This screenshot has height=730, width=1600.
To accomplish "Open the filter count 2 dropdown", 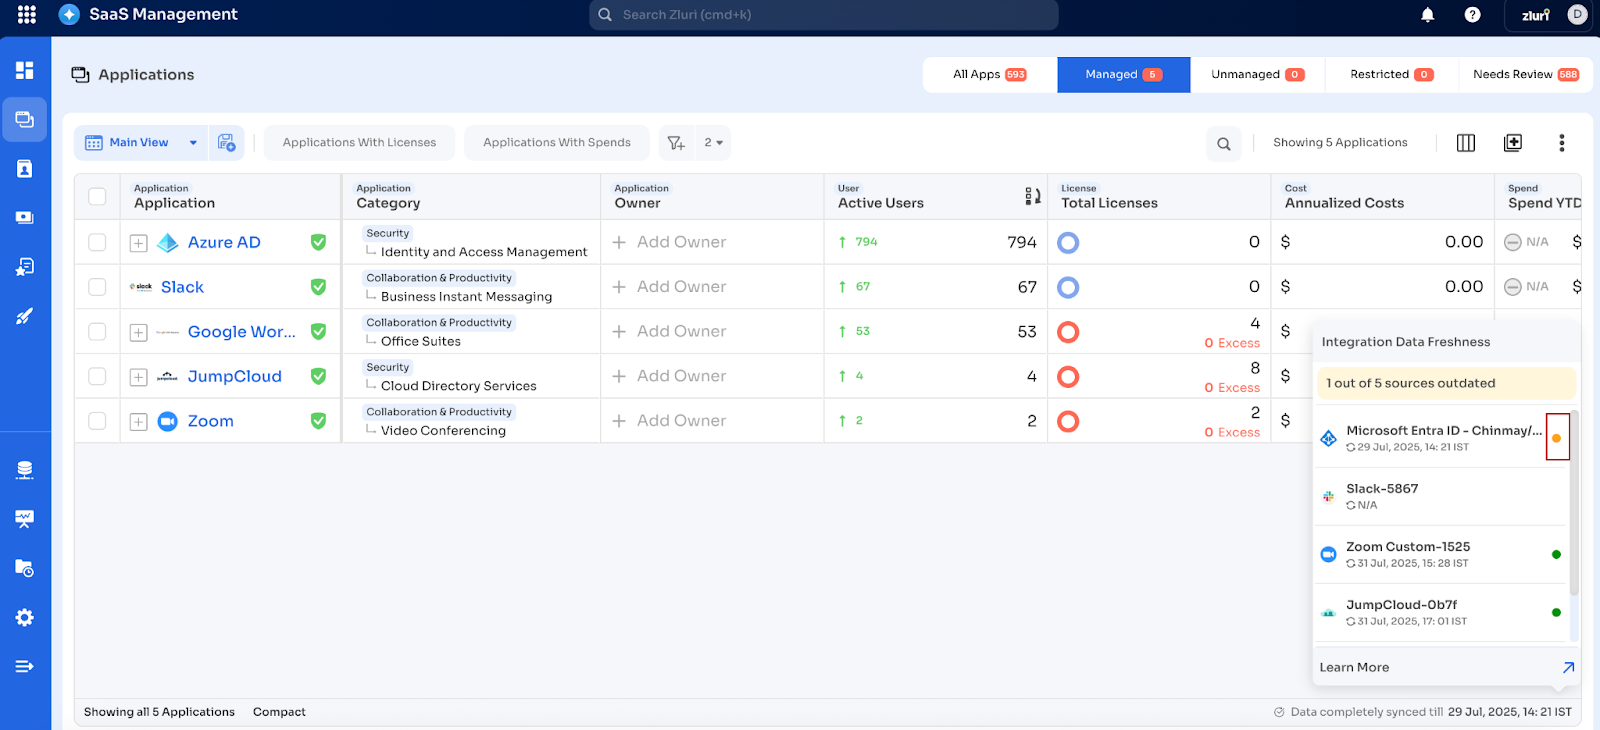I will tap(713, 143).
